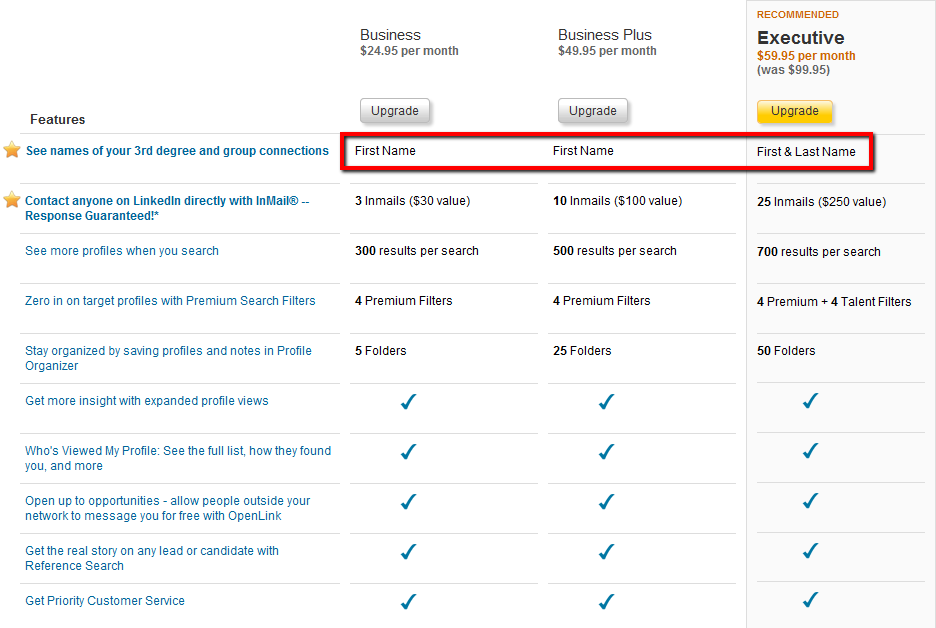Open the OpenLink opportunities feature link
936x628 pixels.
coord(168,508)
